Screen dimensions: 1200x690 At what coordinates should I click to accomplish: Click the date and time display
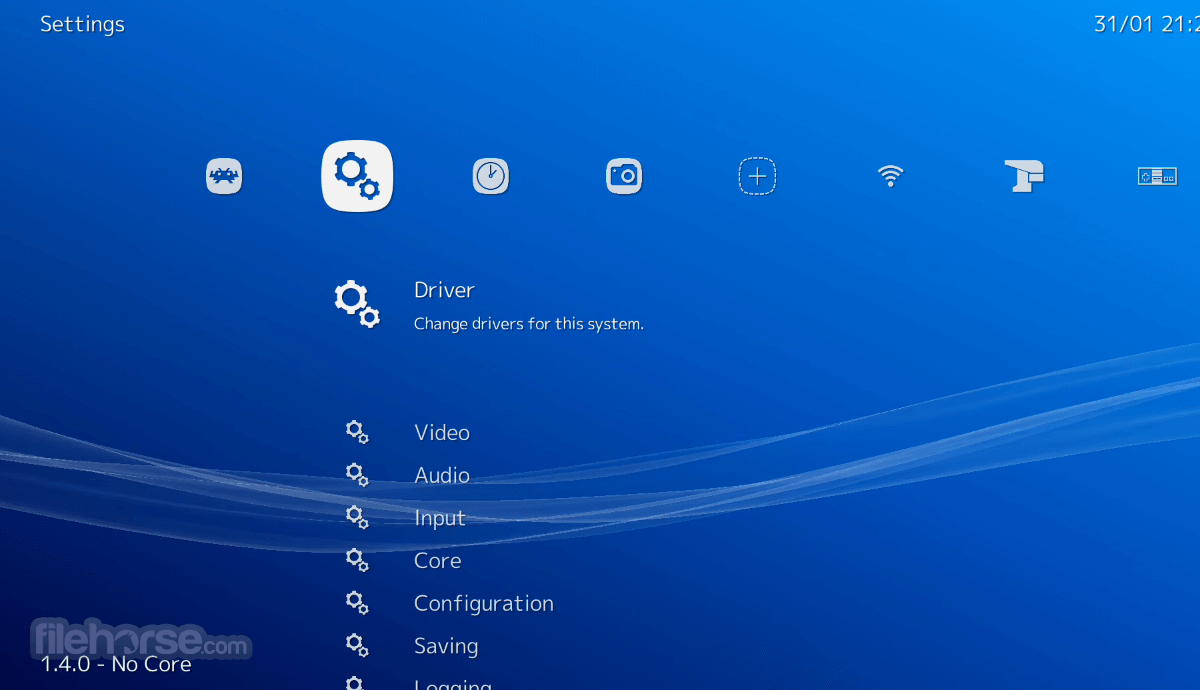coord(1145,25)
